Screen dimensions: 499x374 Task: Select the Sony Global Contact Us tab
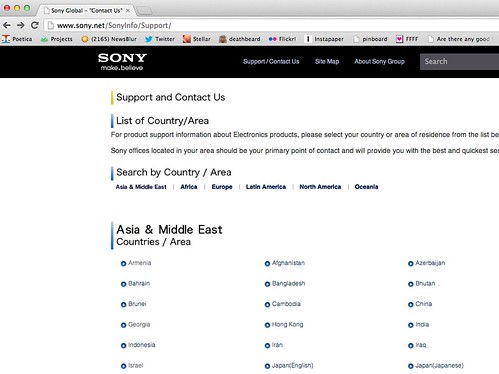(87, 10)
